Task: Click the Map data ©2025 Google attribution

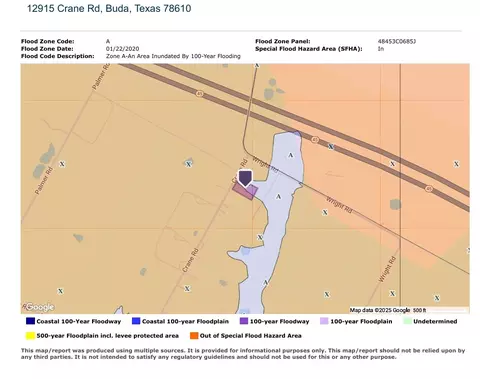Action: (380, 310)
